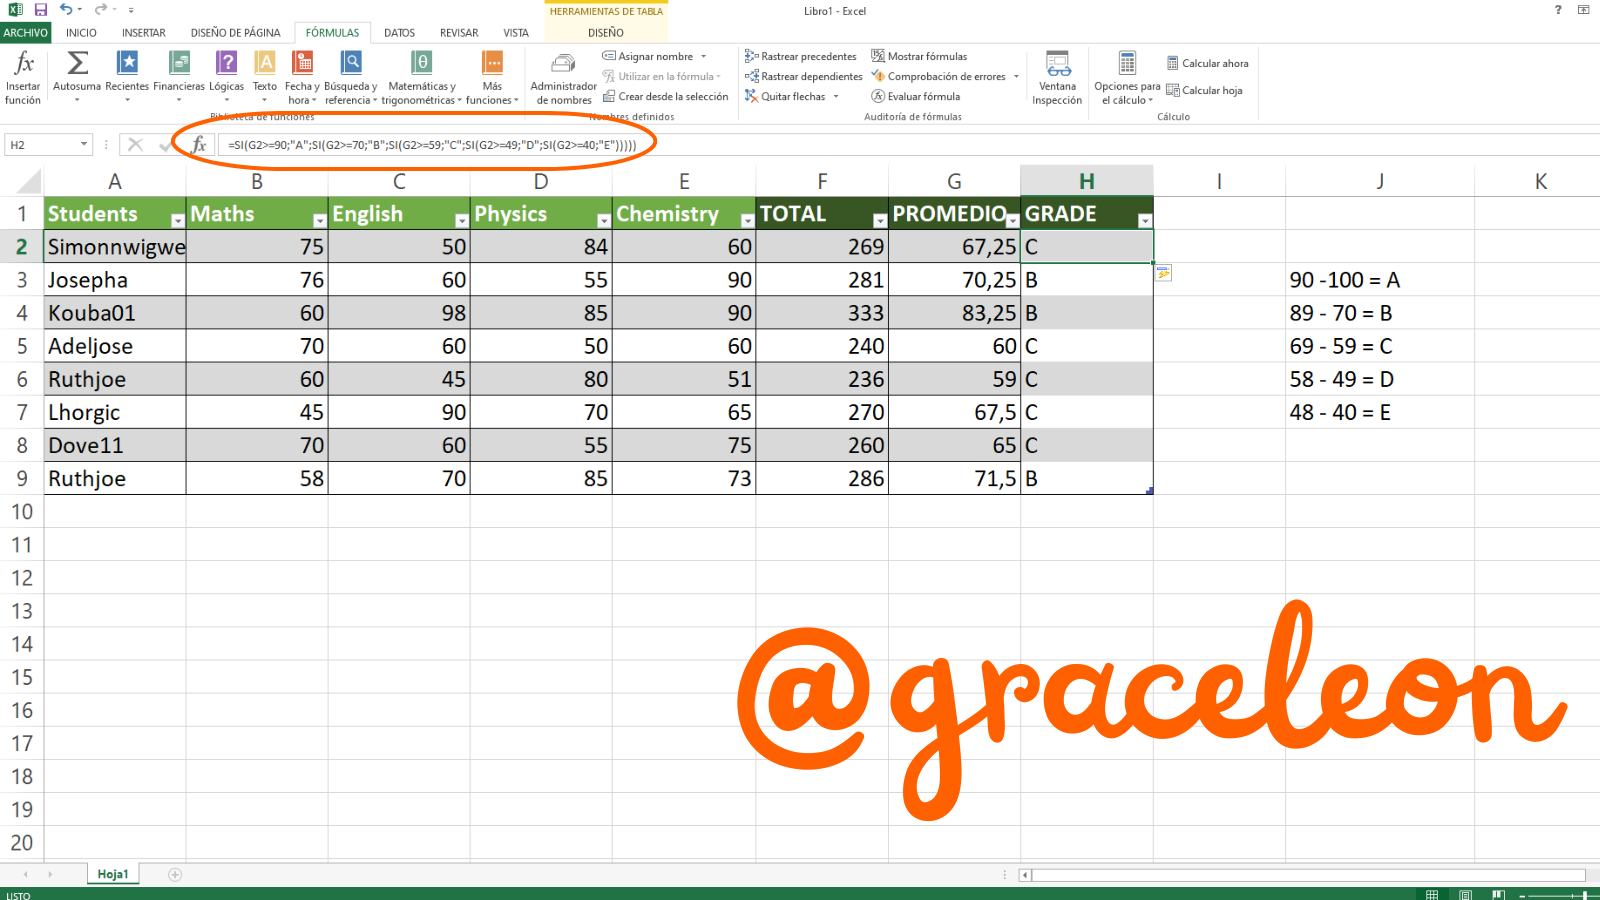Click Asignar nombre button
This screenshot has width=1600, height=900.
[x=654, y=56]
